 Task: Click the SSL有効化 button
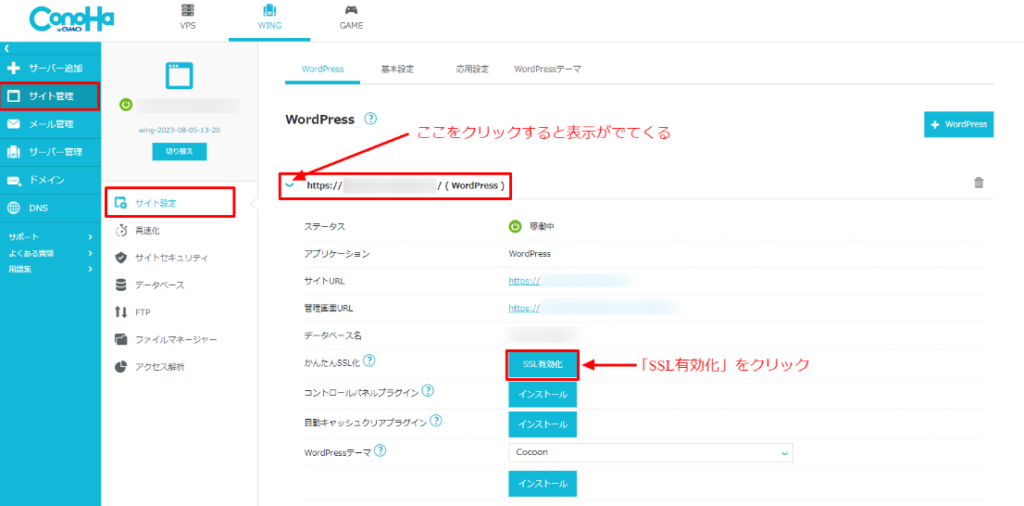[543, 366]
